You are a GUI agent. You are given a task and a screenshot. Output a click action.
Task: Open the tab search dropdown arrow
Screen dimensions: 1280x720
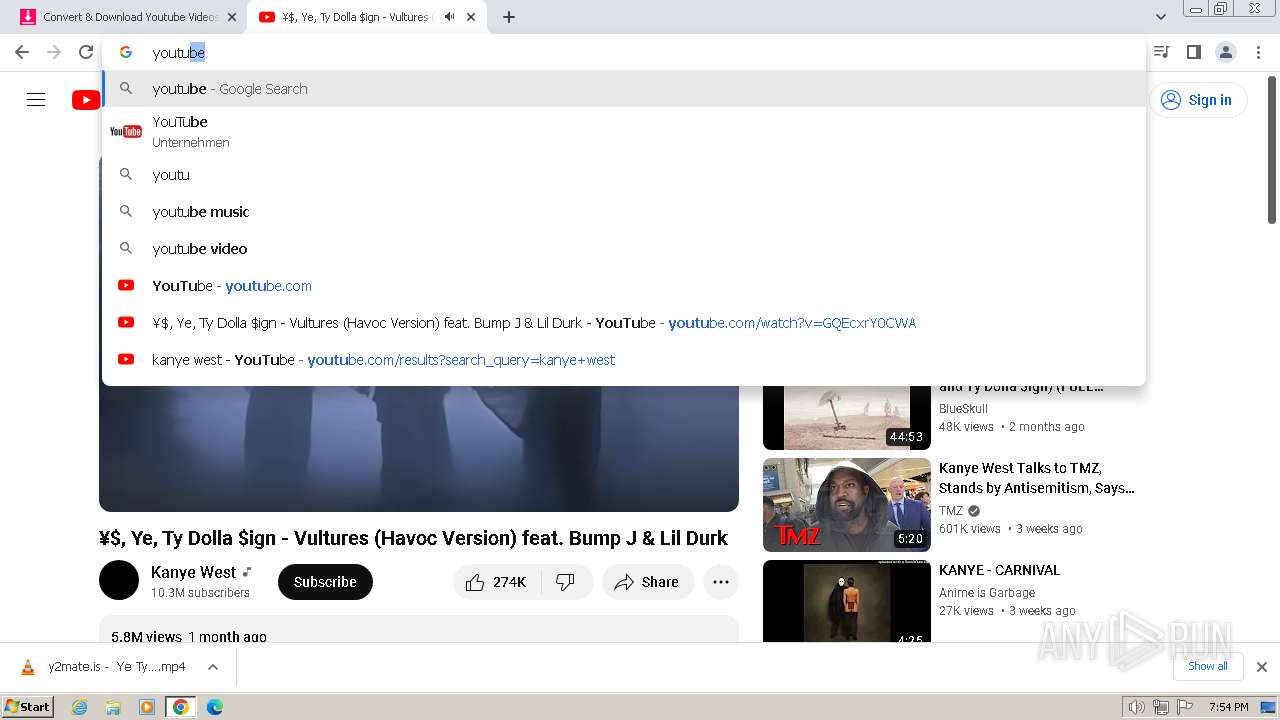[x=1161, y=17]
